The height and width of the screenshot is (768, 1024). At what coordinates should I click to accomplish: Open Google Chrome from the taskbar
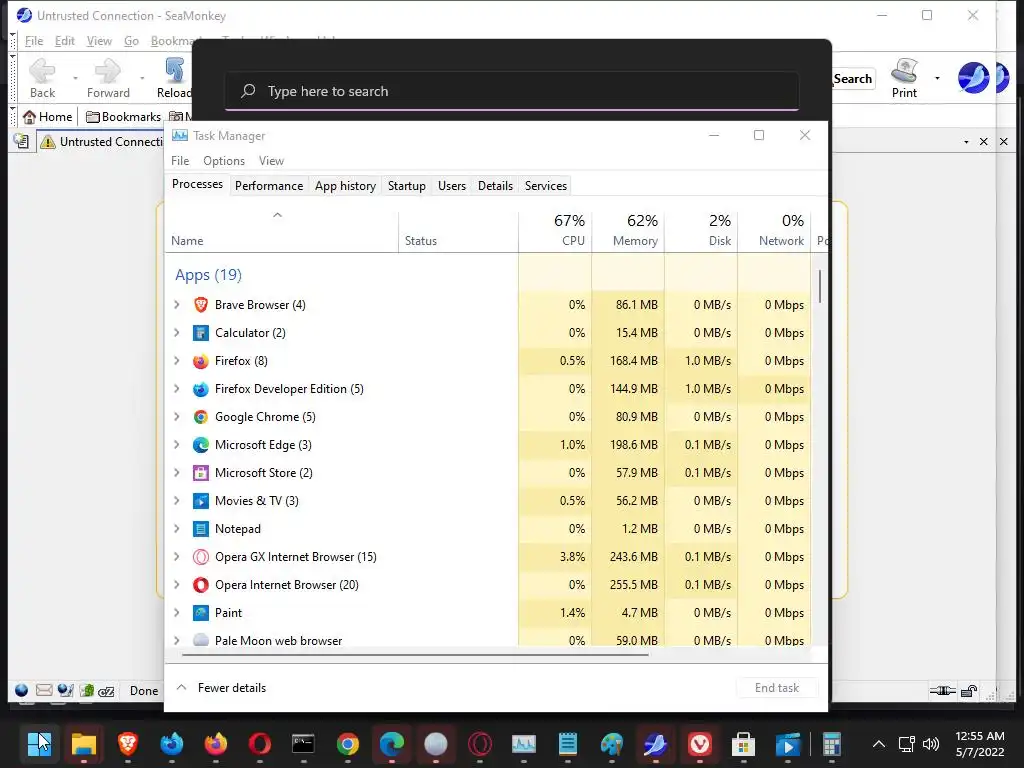point(348,743)
